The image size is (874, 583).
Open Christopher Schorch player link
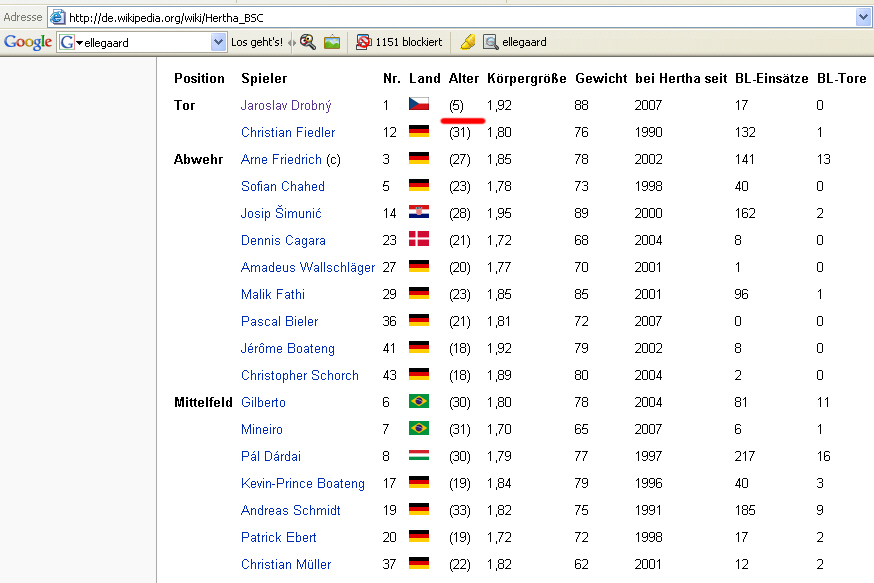pyautogui.click(x=300, y=376)
